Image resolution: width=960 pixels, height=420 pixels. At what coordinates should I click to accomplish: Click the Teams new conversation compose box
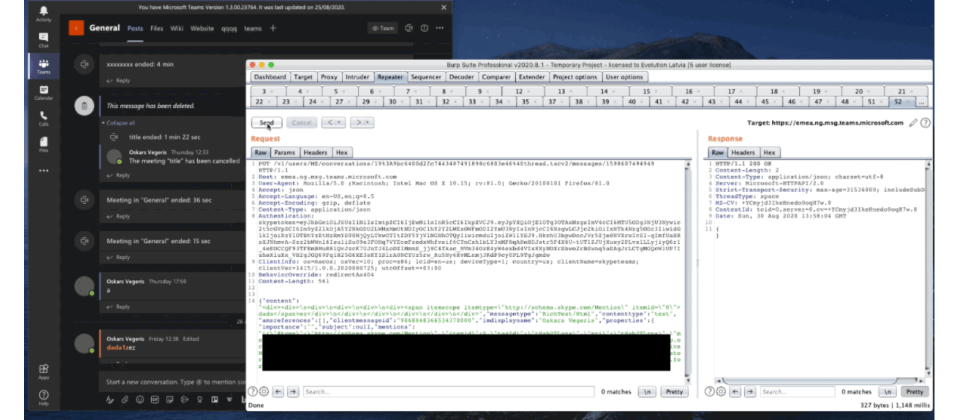coord(173,382)
